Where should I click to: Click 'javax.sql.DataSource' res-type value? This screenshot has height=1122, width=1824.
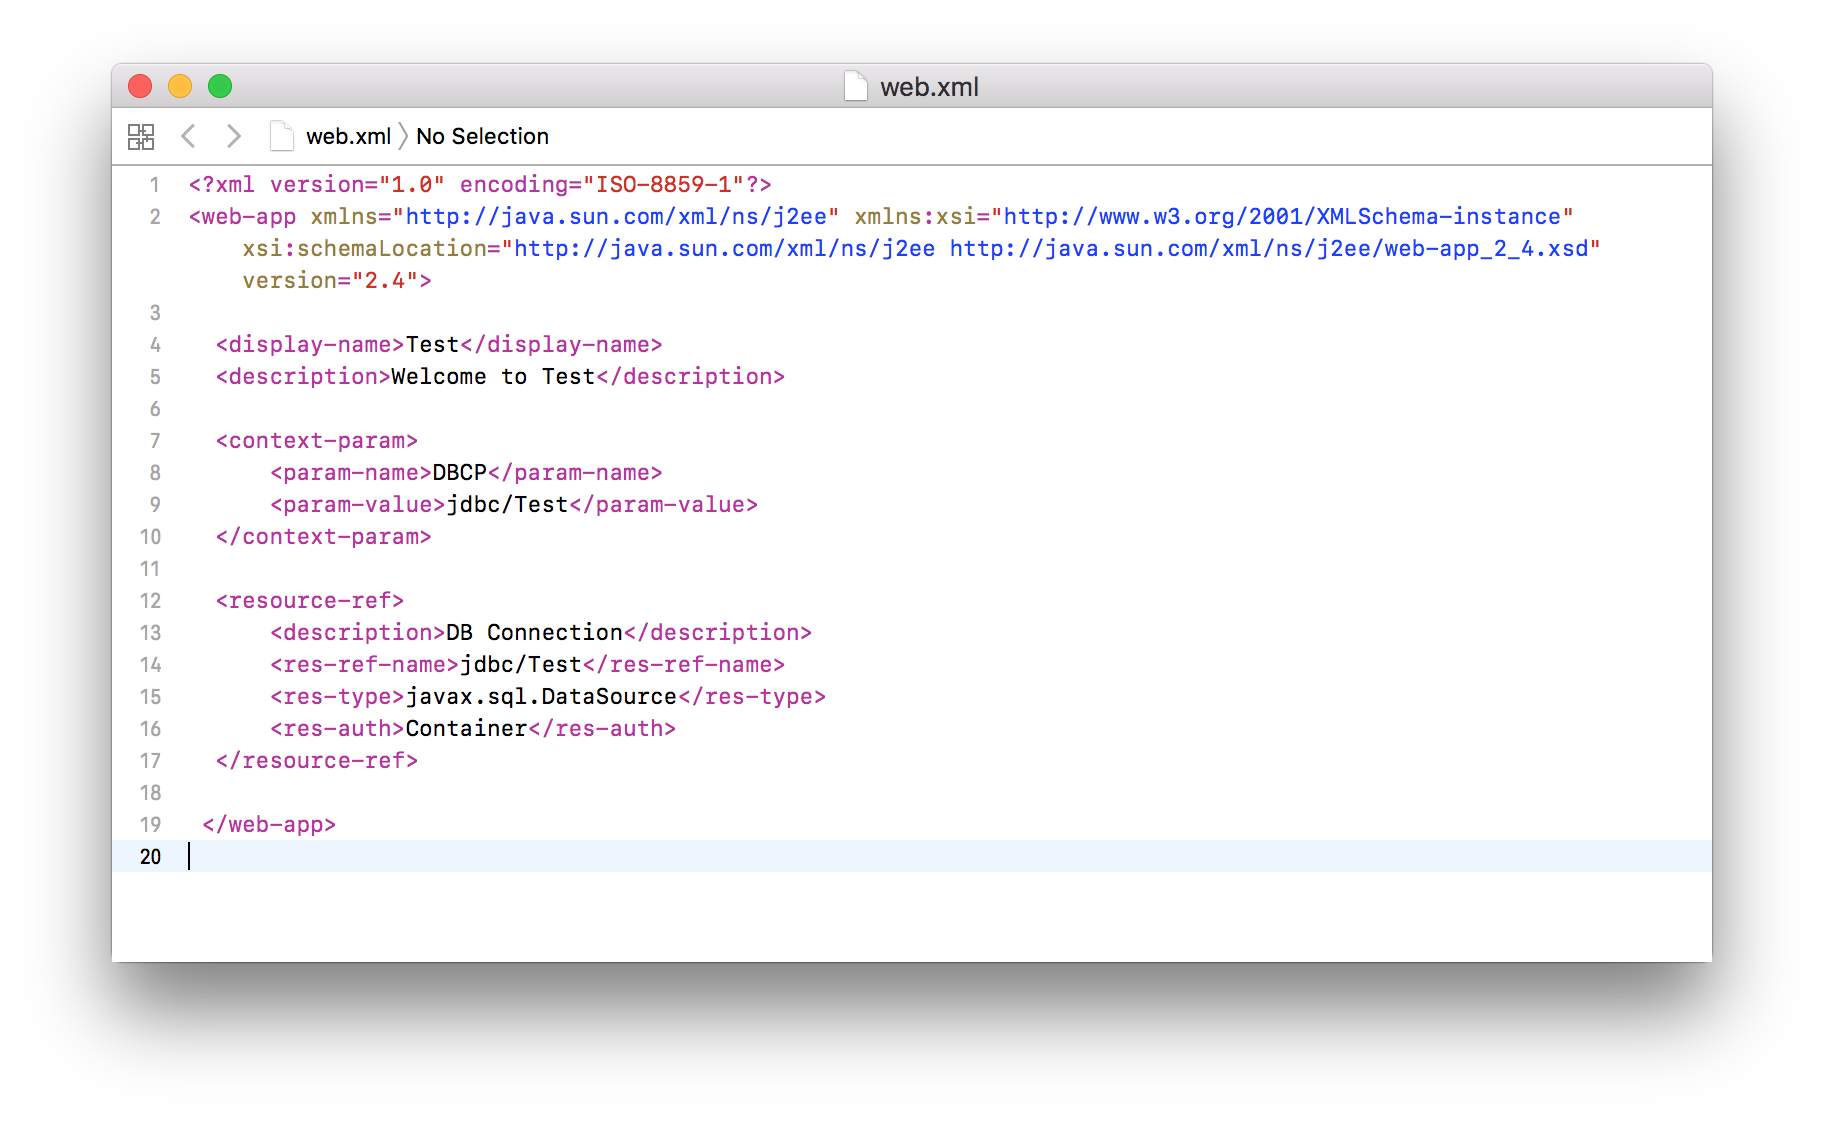click(x=541, y=697)
